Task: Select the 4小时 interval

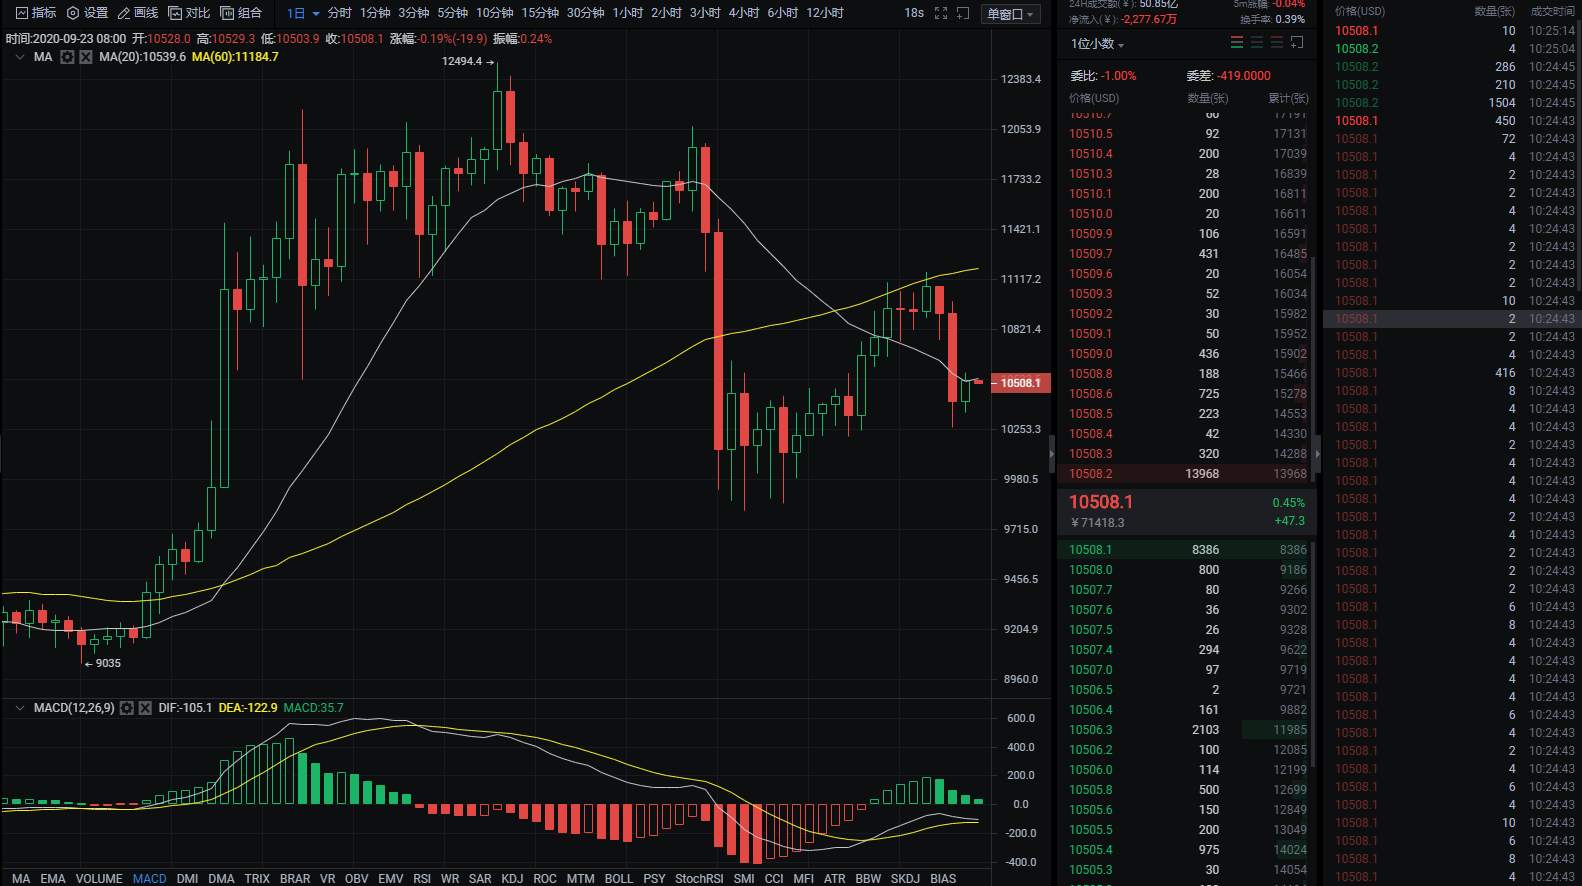Action: (744, 13)
